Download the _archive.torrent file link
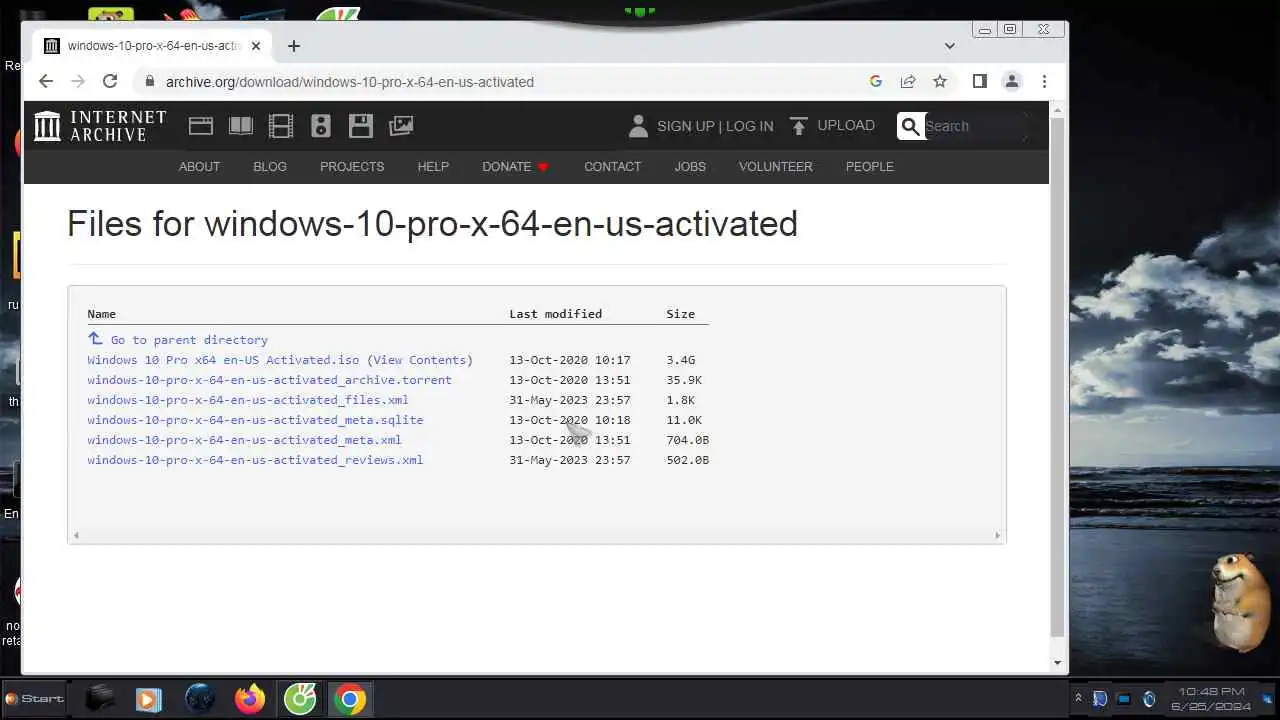1280x720 pixels. tap(269, 380)
